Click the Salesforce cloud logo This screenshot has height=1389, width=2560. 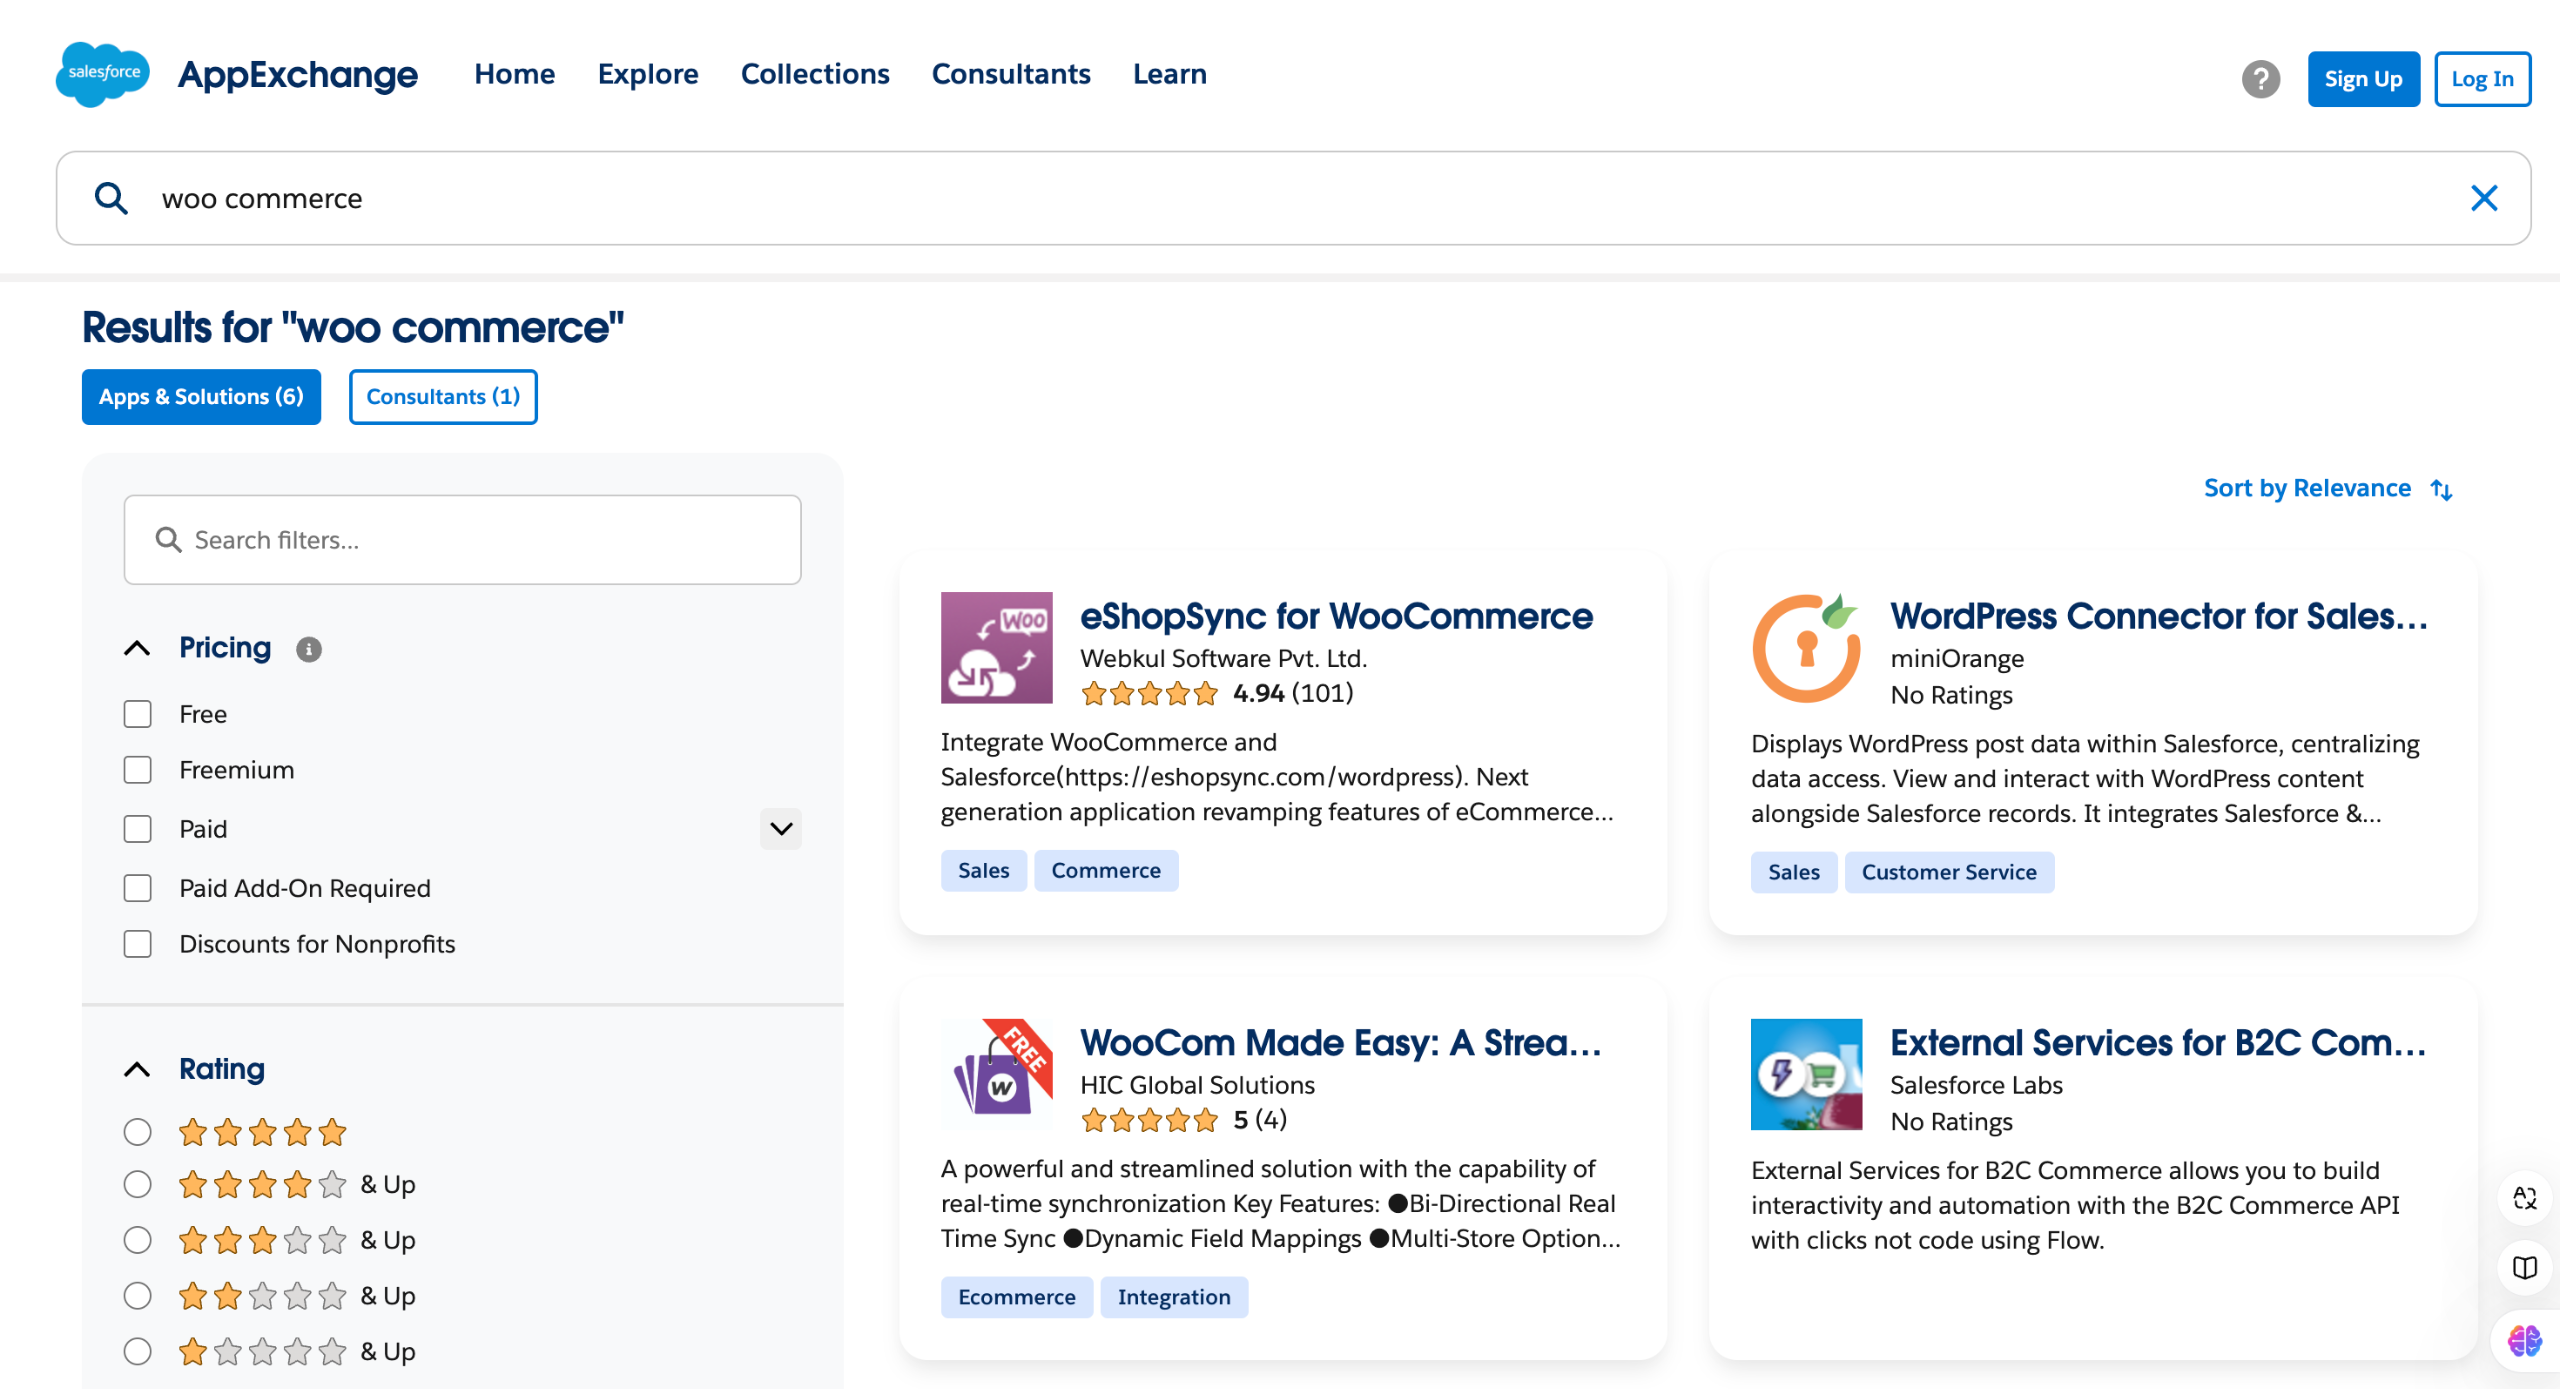tap(103, 74)
